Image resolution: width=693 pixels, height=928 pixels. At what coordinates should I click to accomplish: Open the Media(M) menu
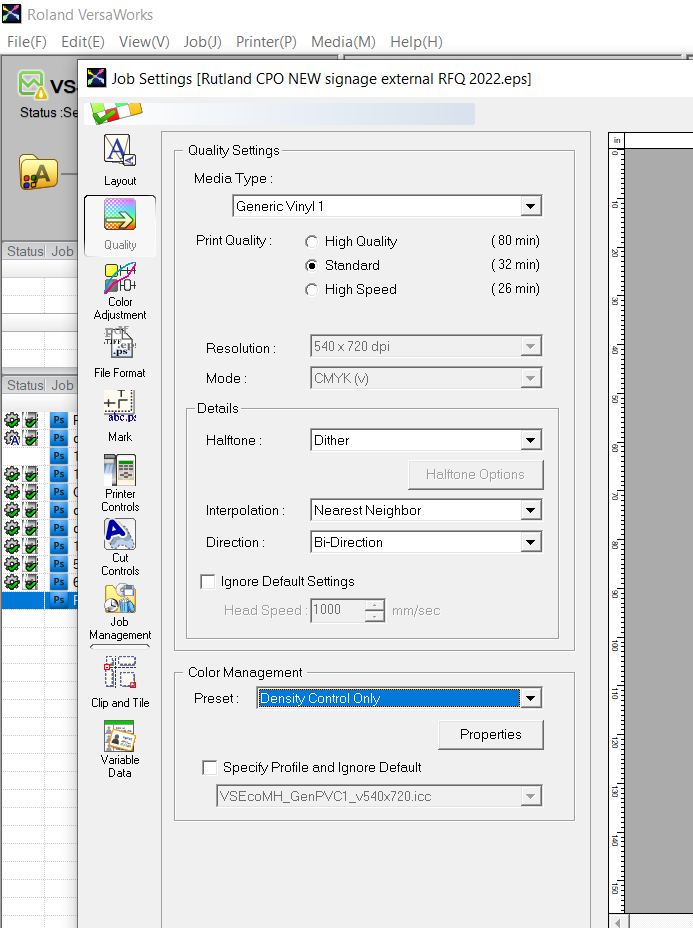click(343, 41)
